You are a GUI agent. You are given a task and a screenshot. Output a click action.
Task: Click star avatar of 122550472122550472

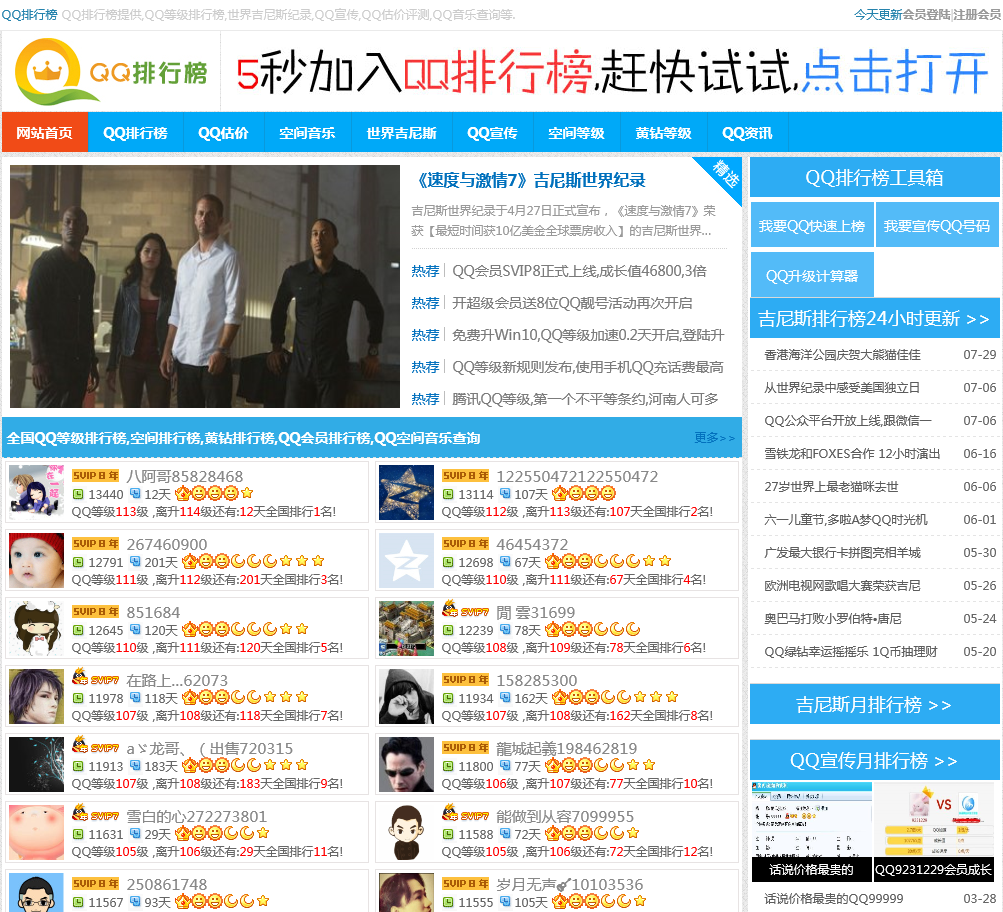tap(406, 492)
